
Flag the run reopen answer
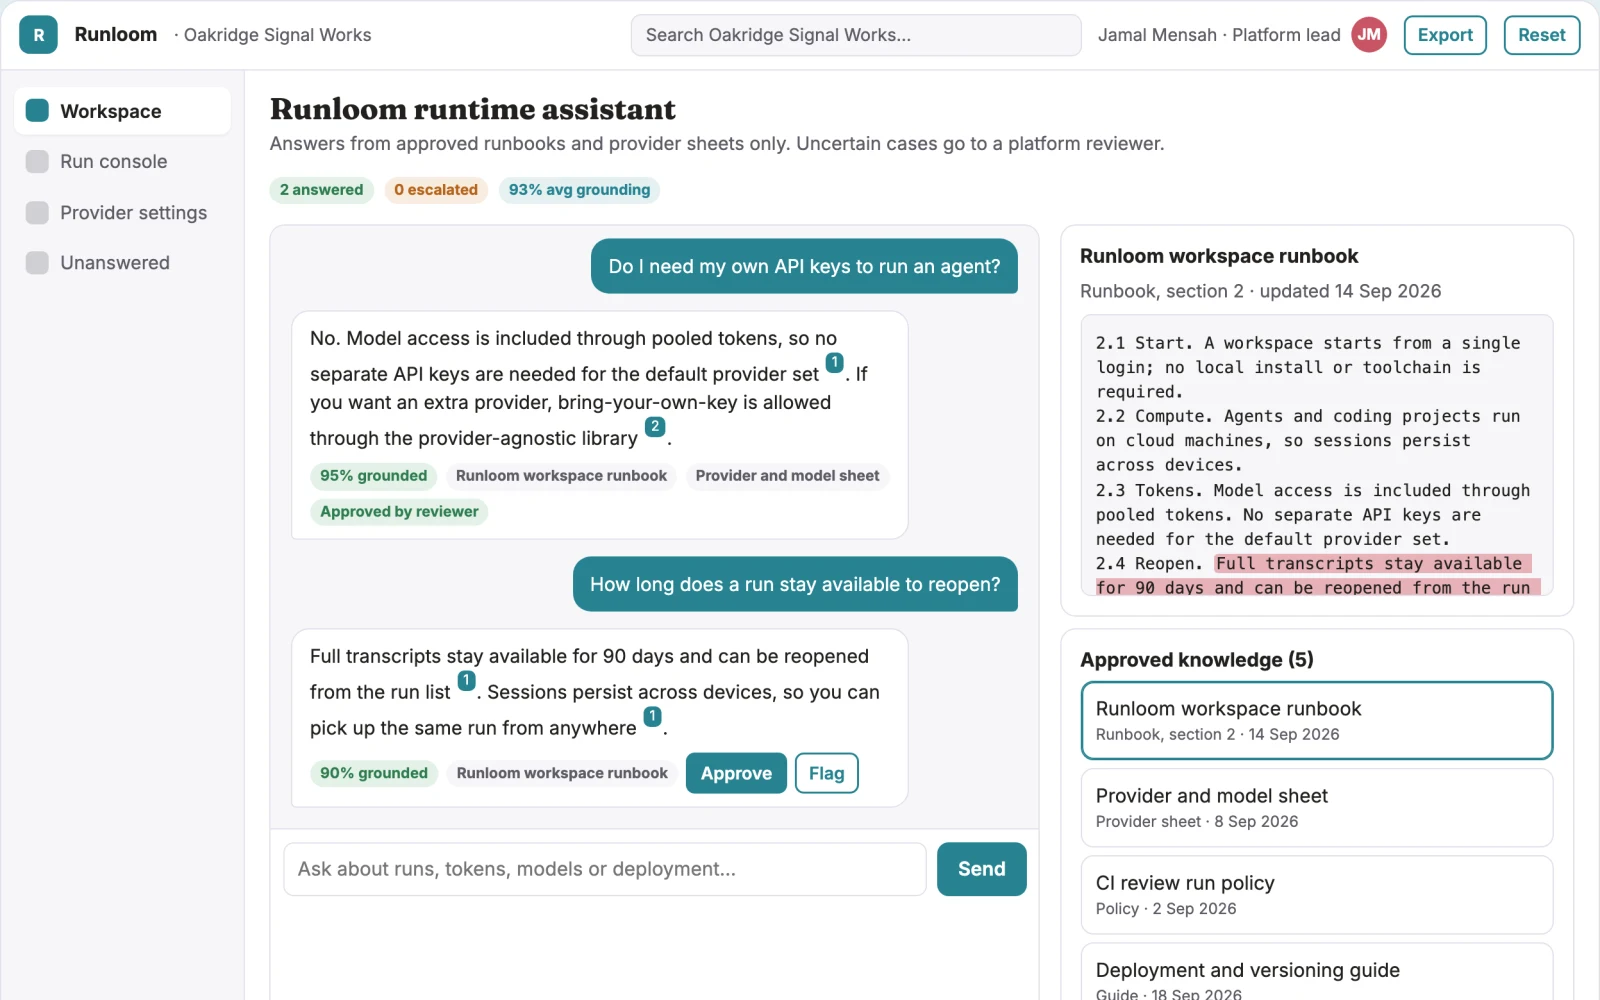point(826,773)
